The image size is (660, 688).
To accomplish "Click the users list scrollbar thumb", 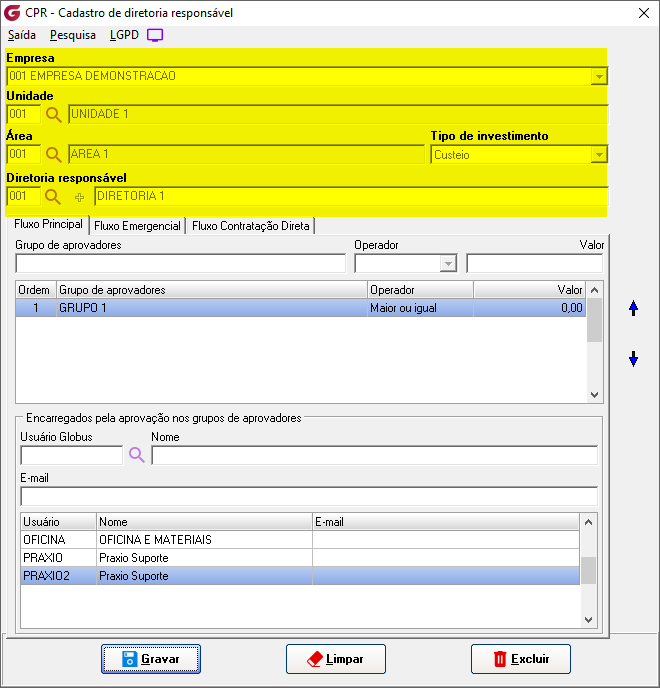I will [588, 570].
